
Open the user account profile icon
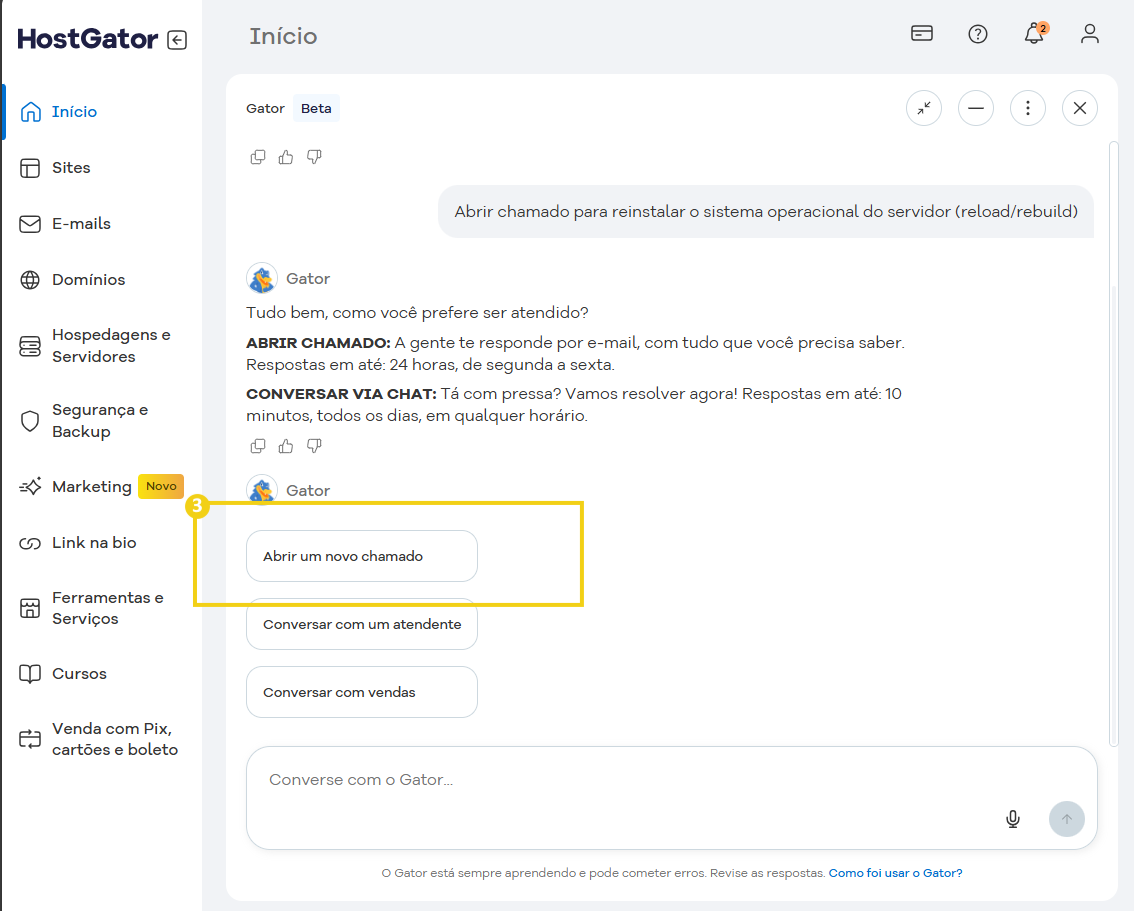click(x=1090, y=34)
